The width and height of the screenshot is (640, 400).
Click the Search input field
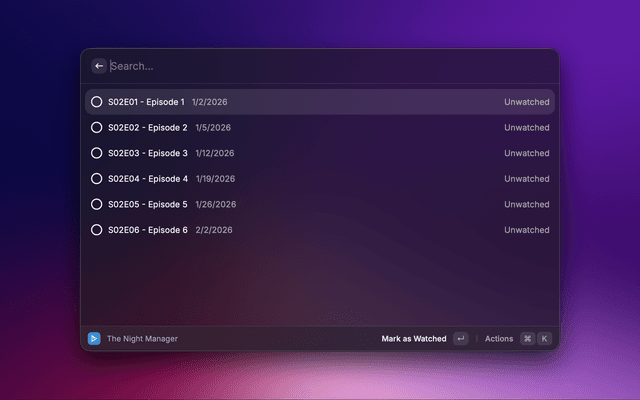(x=320, y=66)
